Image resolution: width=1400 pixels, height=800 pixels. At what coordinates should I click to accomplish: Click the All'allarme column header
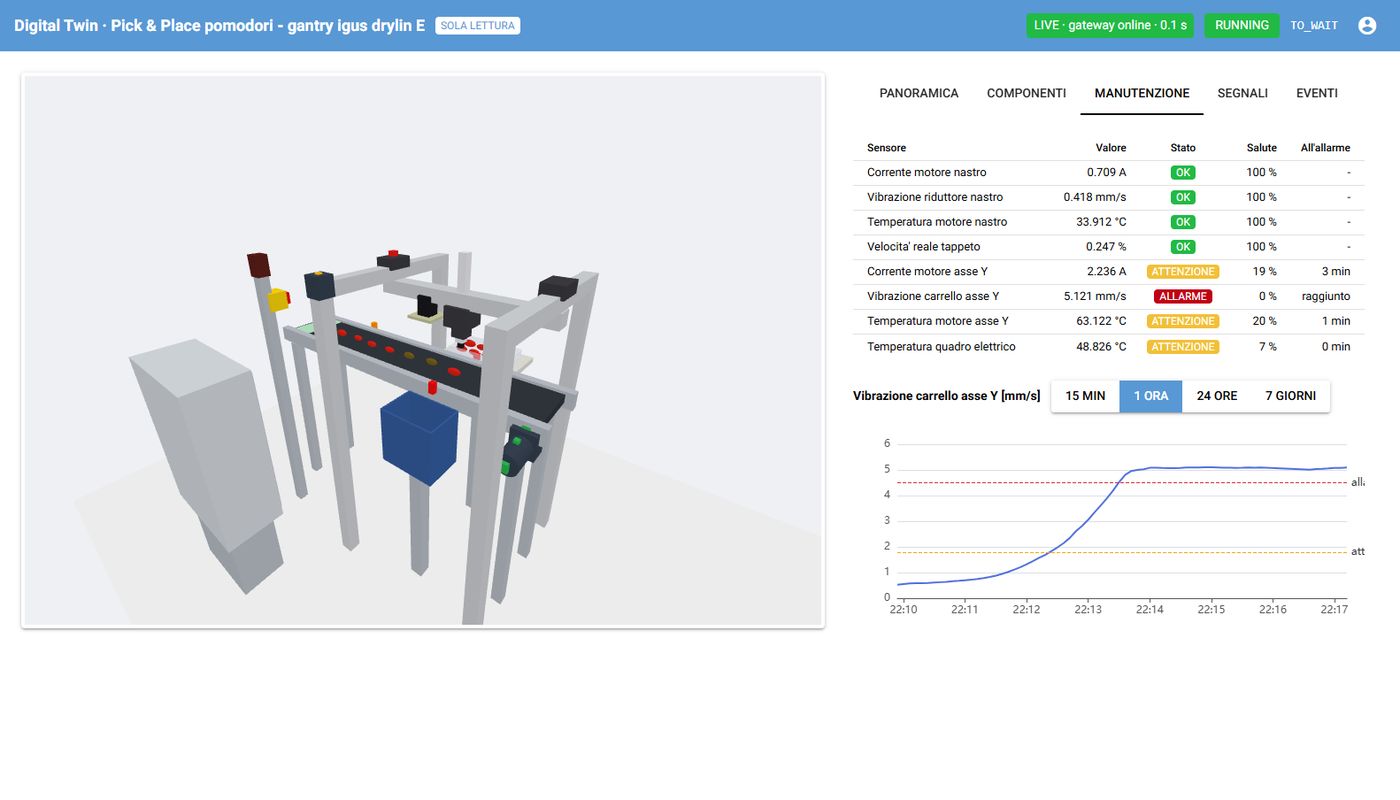point(1325,148)
